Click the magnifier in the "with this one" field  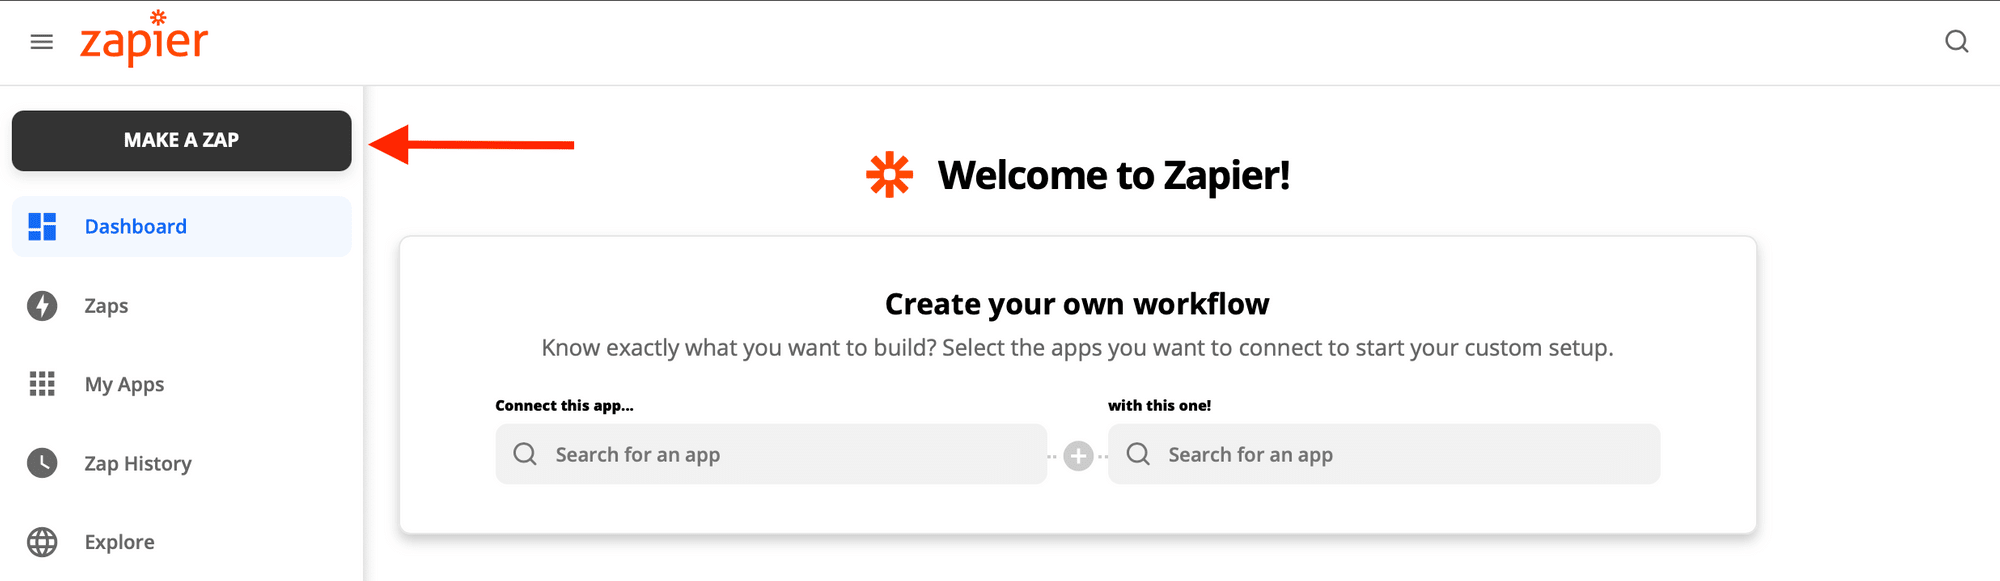click(x=1138, y=454)
